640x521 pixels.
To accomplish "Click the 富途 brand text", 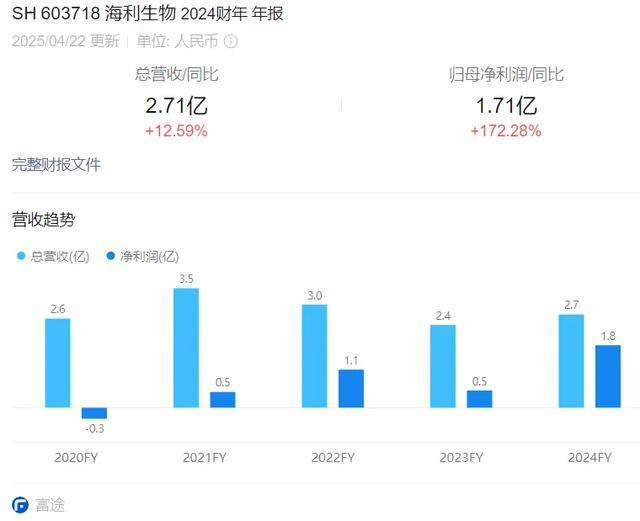I will tap(50, 505).
